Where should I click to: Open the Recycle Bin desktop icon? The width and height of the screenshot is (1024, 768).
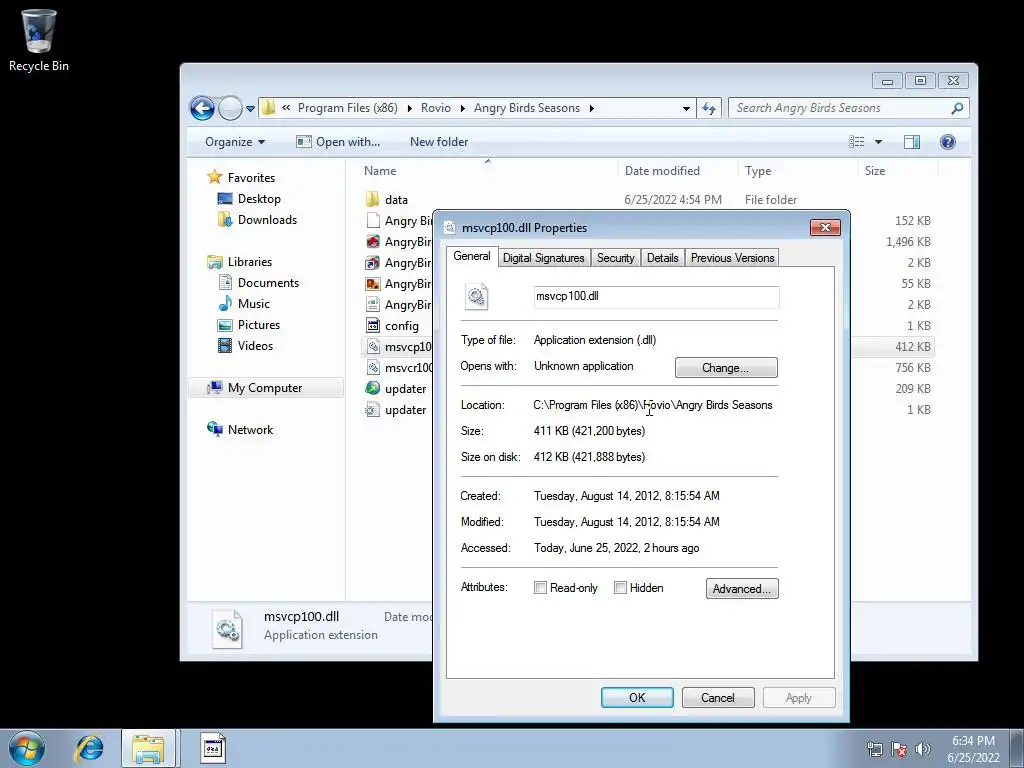pyautogui.click(x=39, y=40)
